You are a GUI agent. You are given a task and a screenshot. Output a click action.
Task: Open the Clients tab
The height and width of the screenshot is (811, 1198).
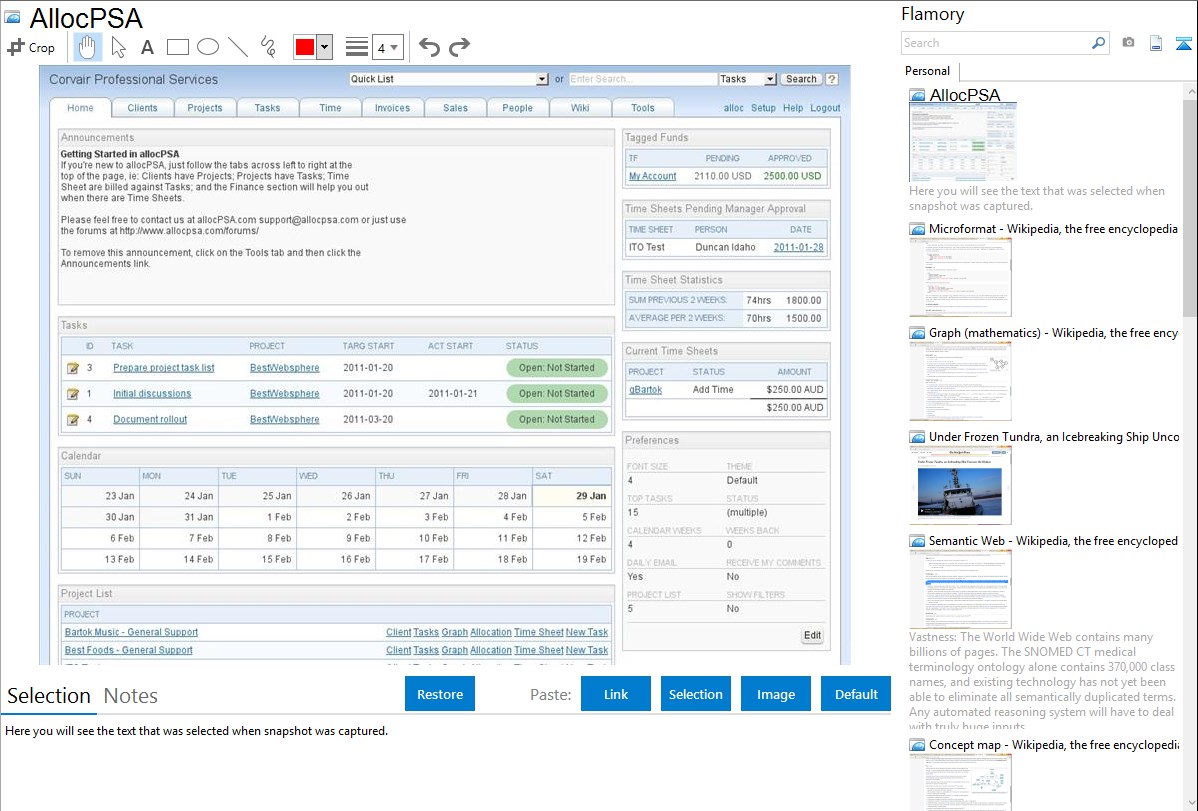coord(142,108)
